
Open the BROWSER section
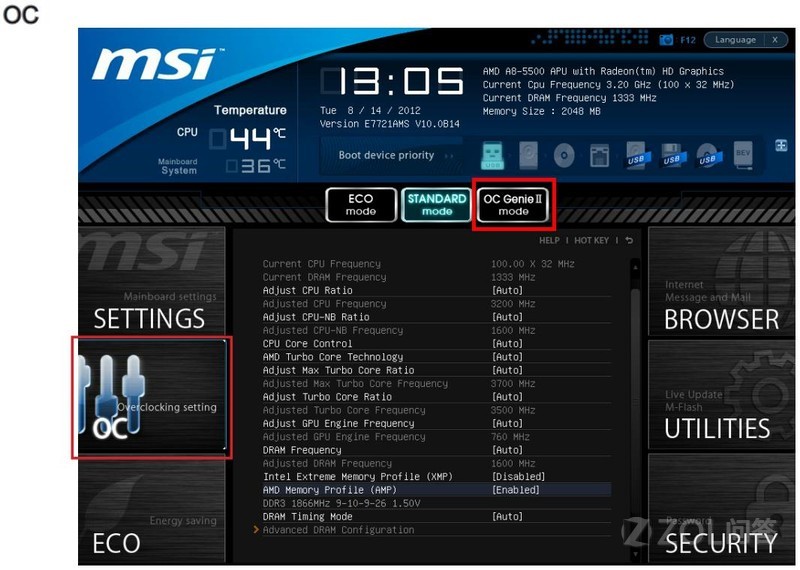(x=721, y=282)
